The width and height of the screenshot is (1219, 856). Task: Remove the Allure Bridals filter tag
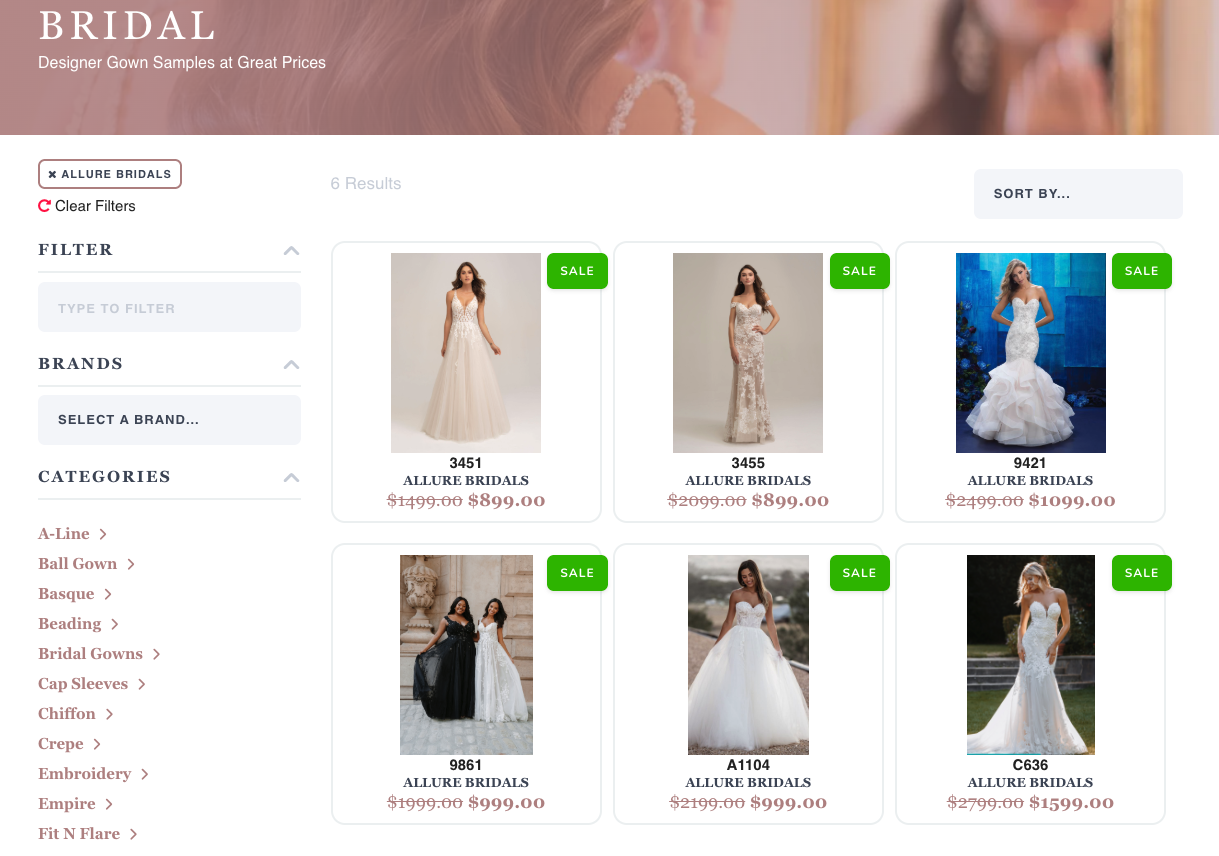[110, 174]
